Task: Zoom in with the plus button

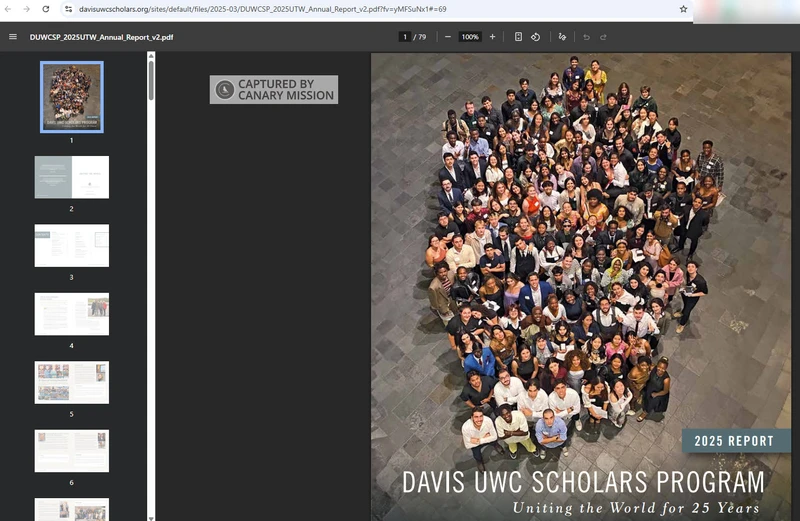Action: 492,37
